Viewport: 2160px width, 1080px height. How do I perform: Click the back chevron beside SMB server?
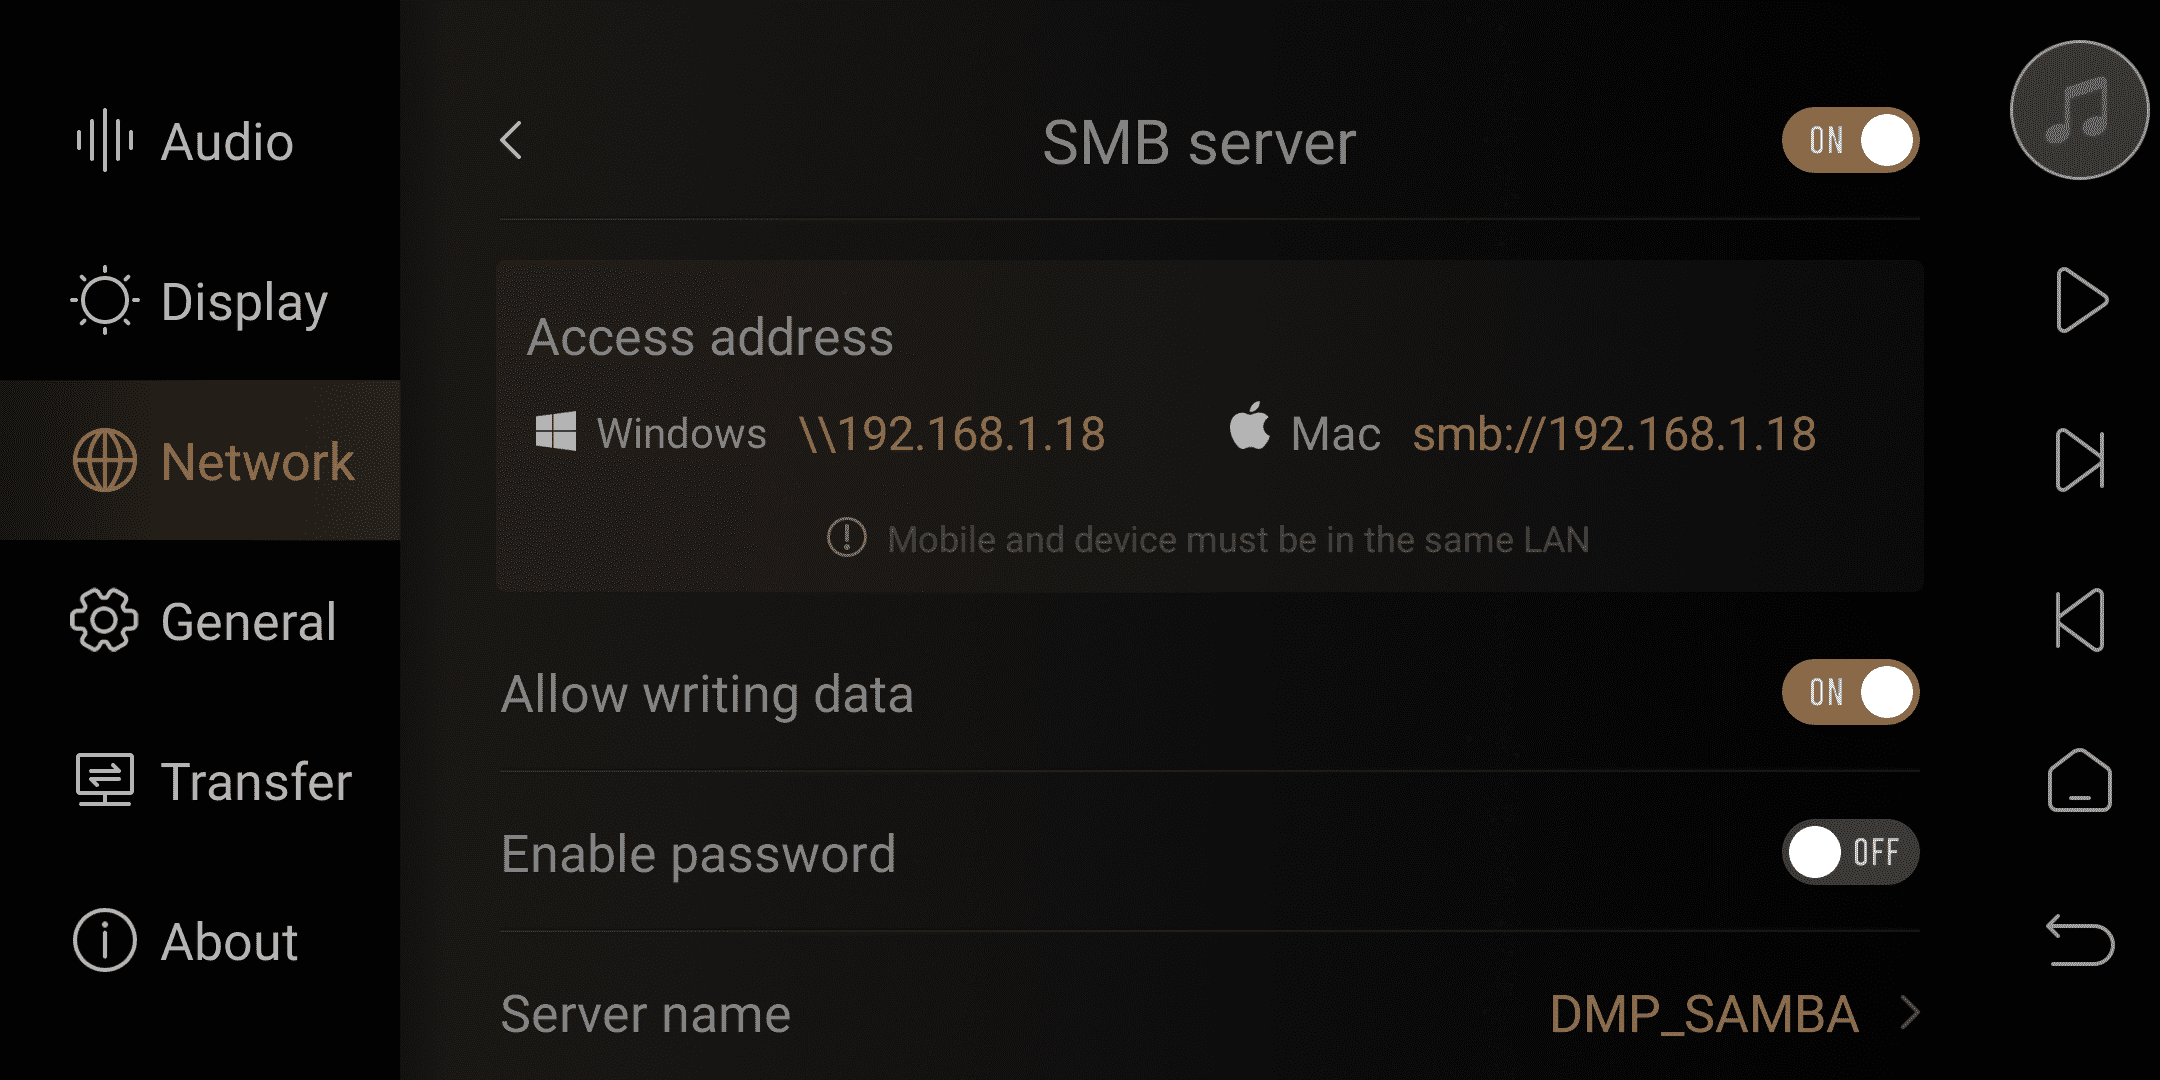[x=511, y=140]
